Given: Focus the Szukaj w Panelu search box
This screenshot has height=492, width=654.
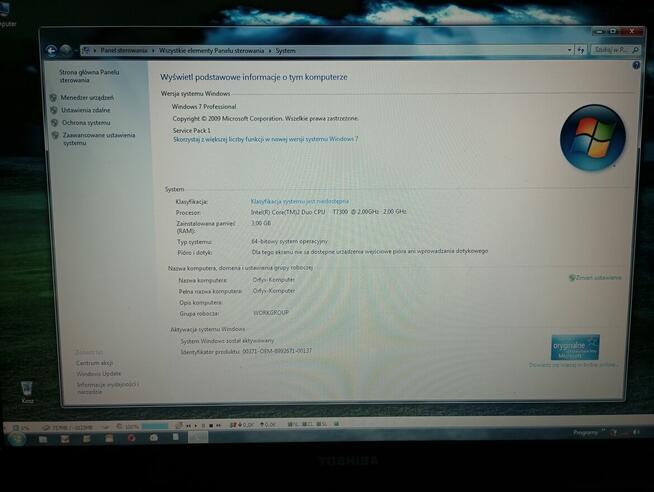Looking at the screenshot, I should pyautogui.click(x=615, y=50).
